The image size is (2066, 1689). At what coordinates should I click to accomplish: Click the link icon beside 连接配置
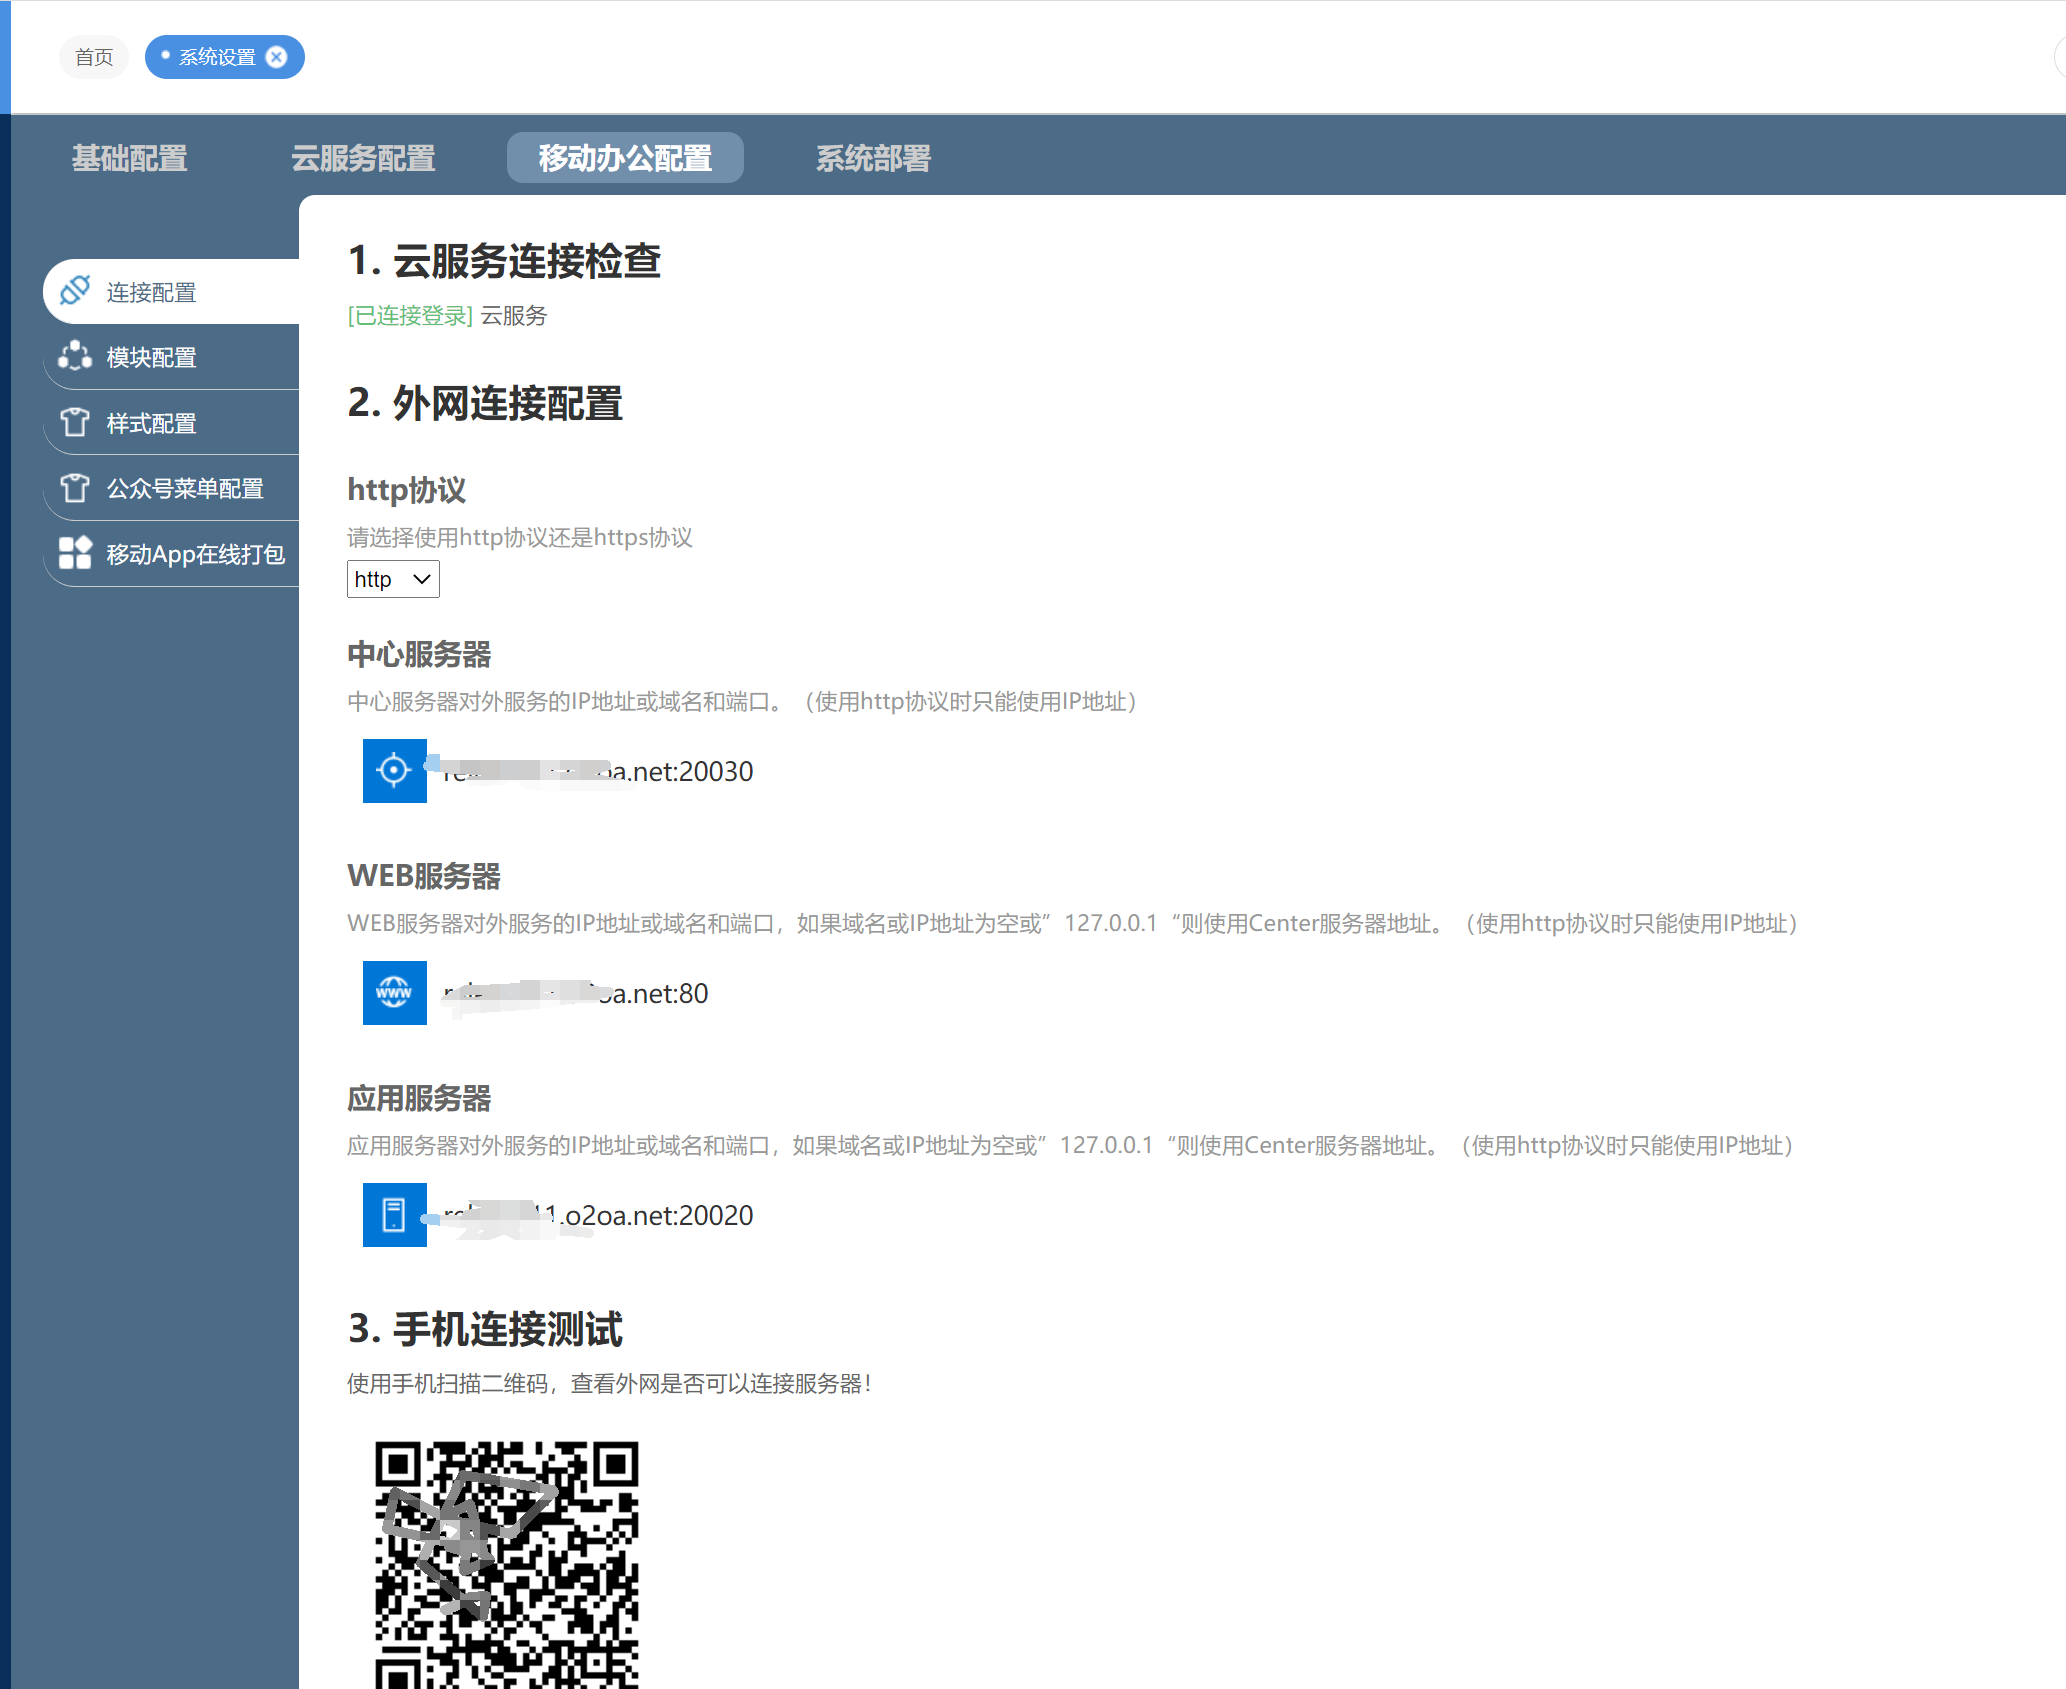[75, 291]
